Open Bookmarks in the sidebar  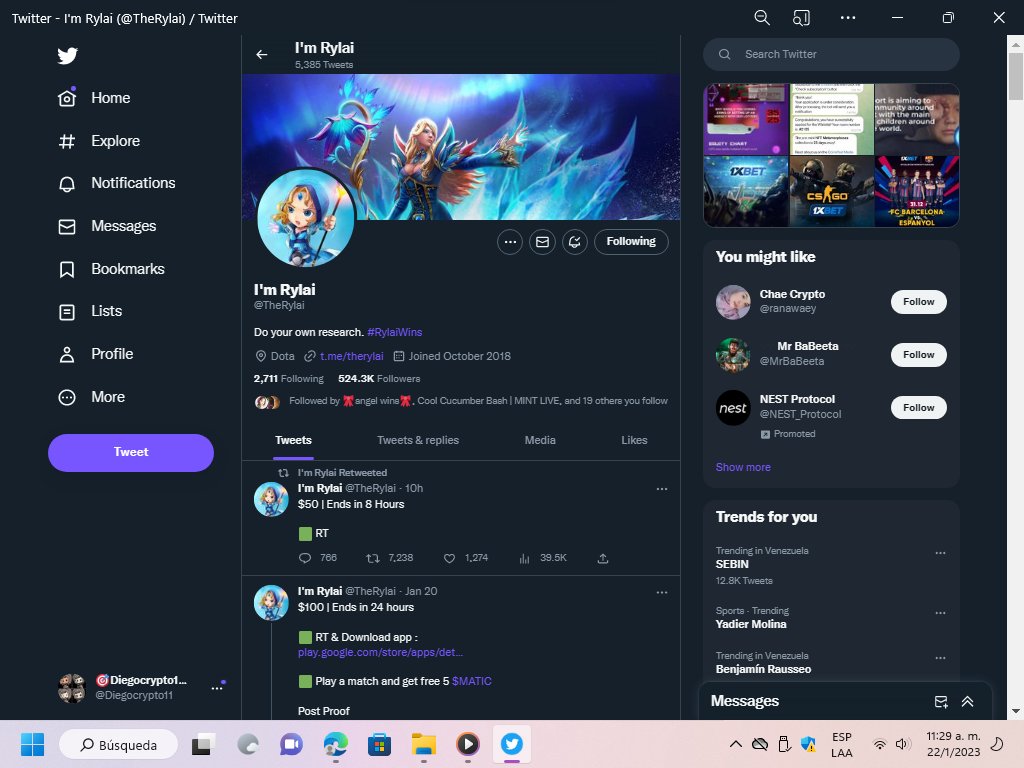click(x=111, y=269)
